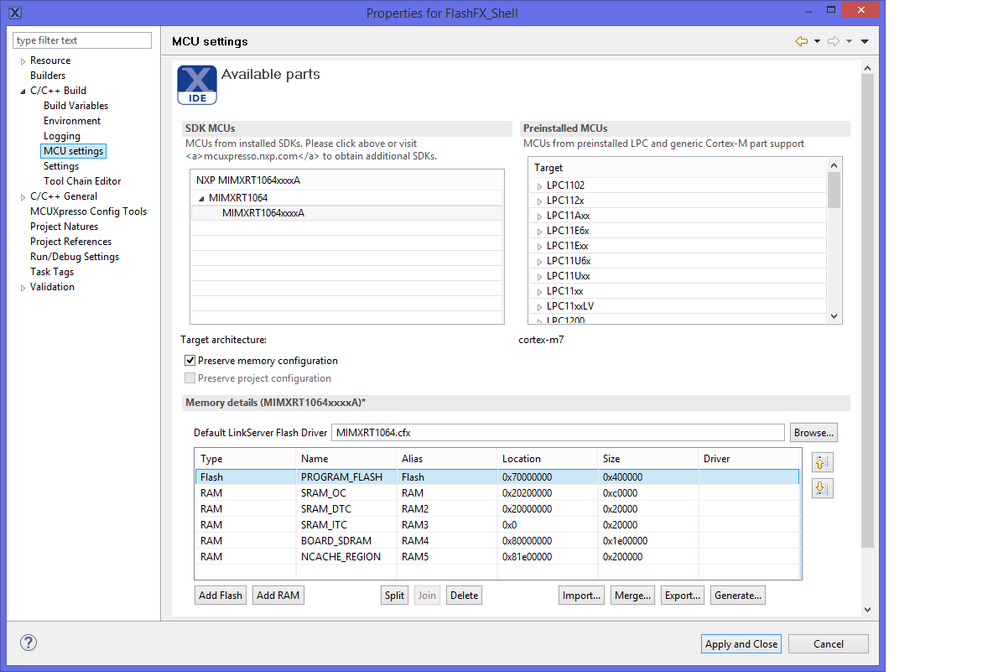This screenshot has height=672, width=998.
Task: Open Build Variables page
Action: [76, 106]
